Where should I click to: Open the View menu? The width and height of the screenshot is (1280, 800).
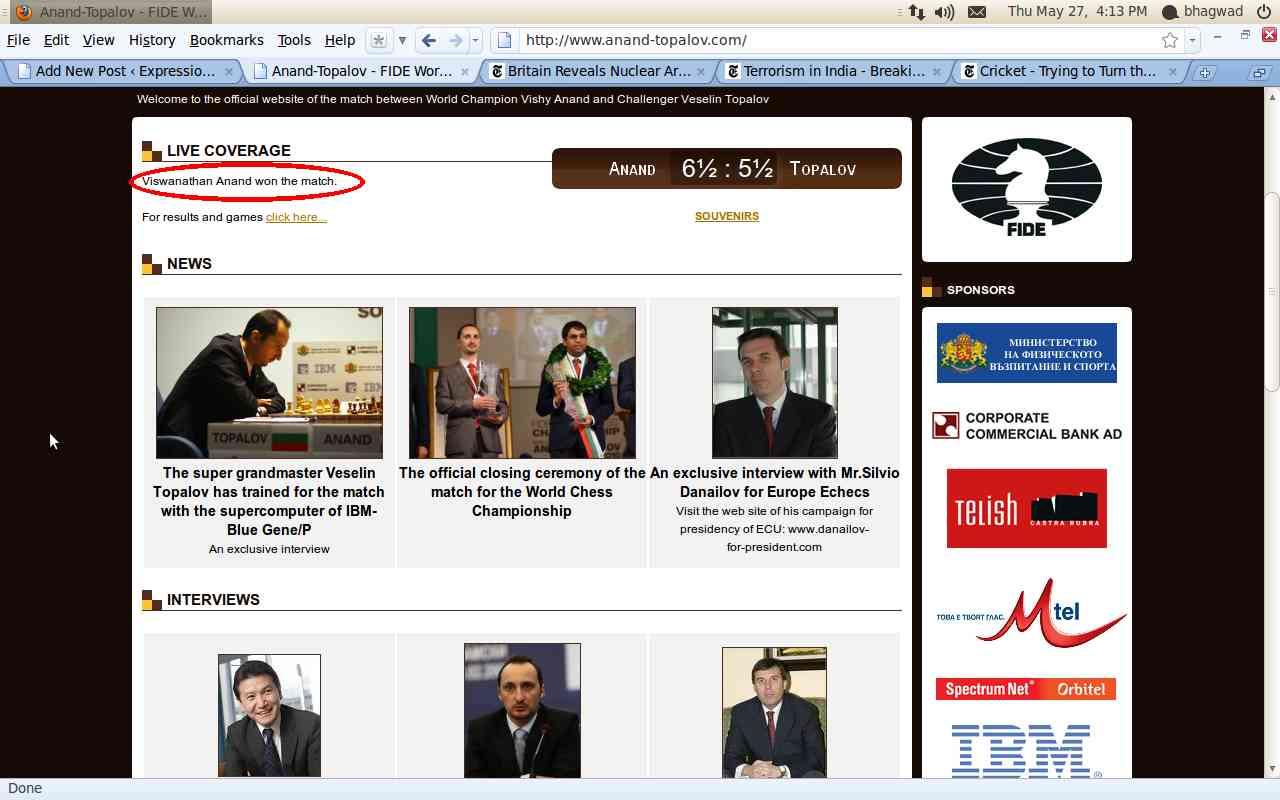(x=98, y=40)
